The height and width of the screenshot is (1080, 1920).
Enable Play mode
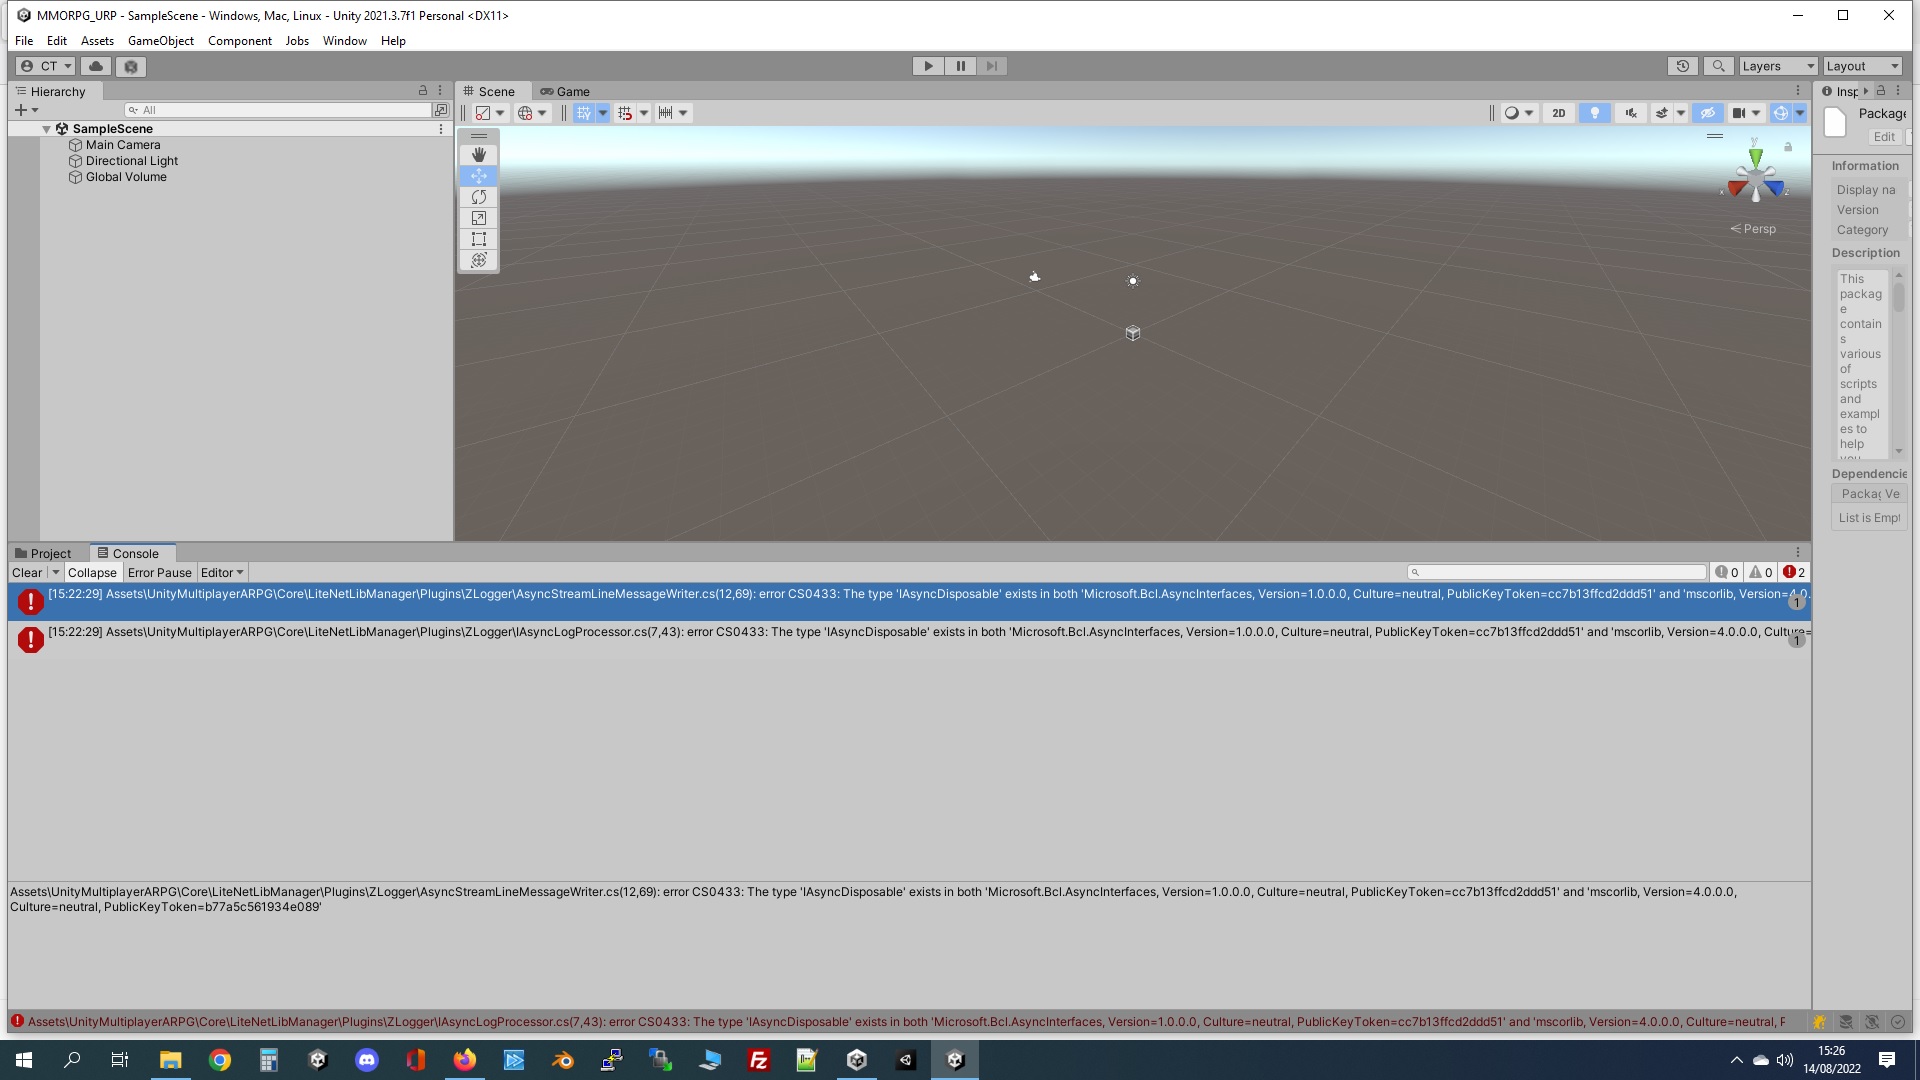(927, 65)
